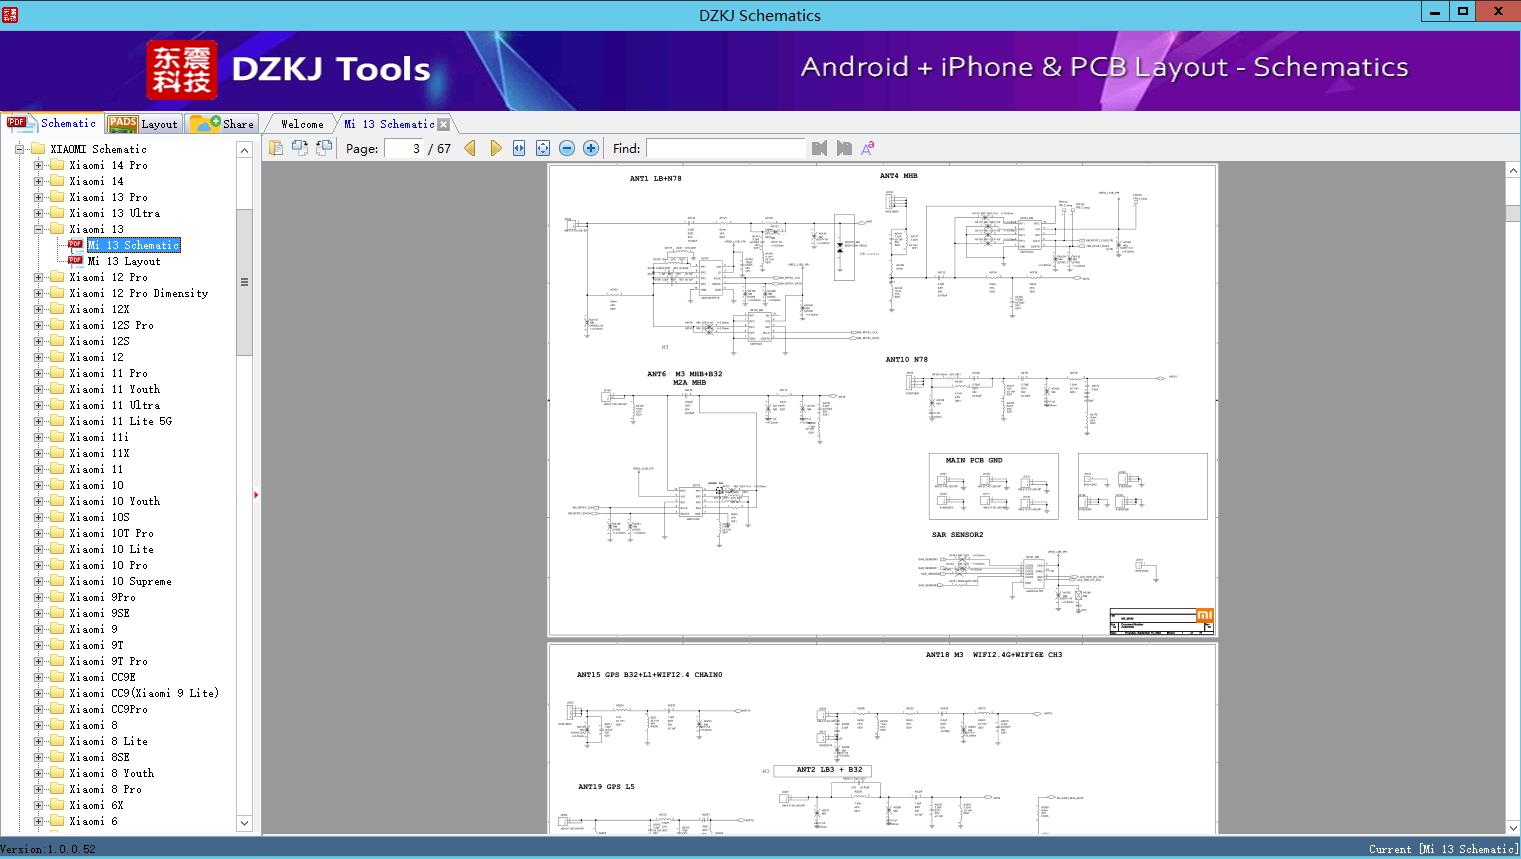
Task: Zoom out with the minus icon
Action: [x=567, y=148]
